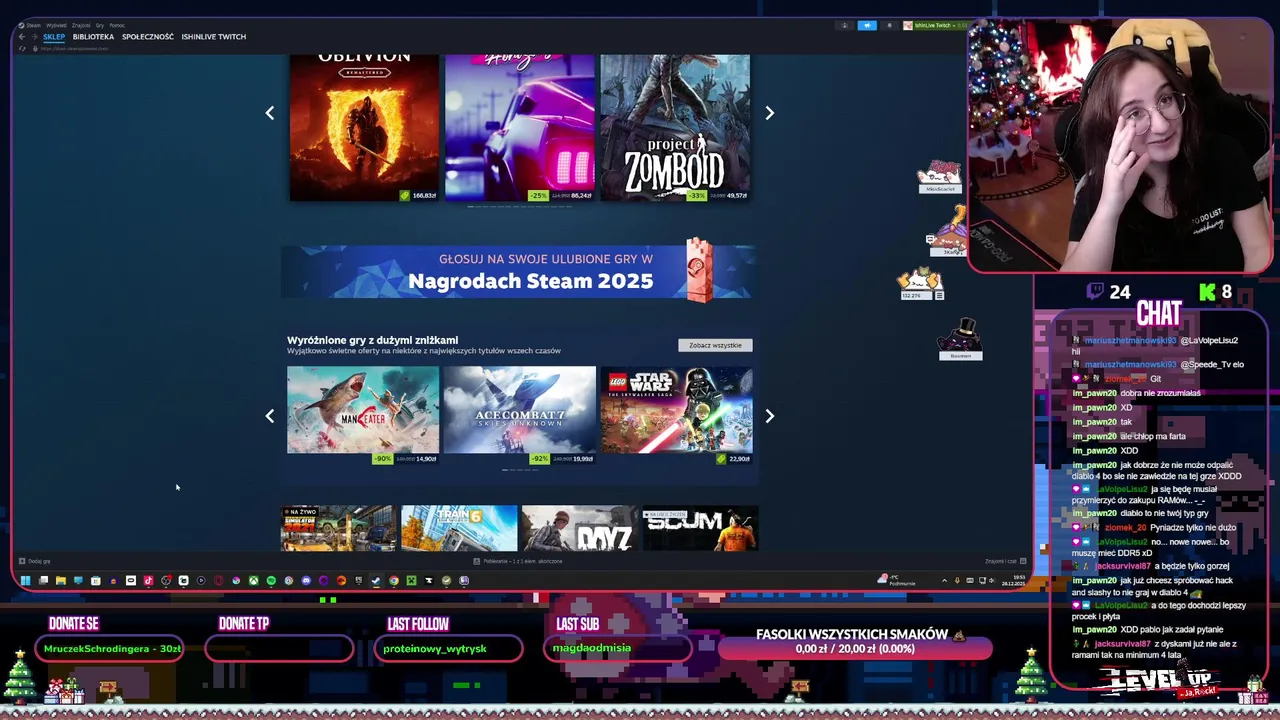
Task: Open Spotify from the taskbar
Action: pos(271,580)
